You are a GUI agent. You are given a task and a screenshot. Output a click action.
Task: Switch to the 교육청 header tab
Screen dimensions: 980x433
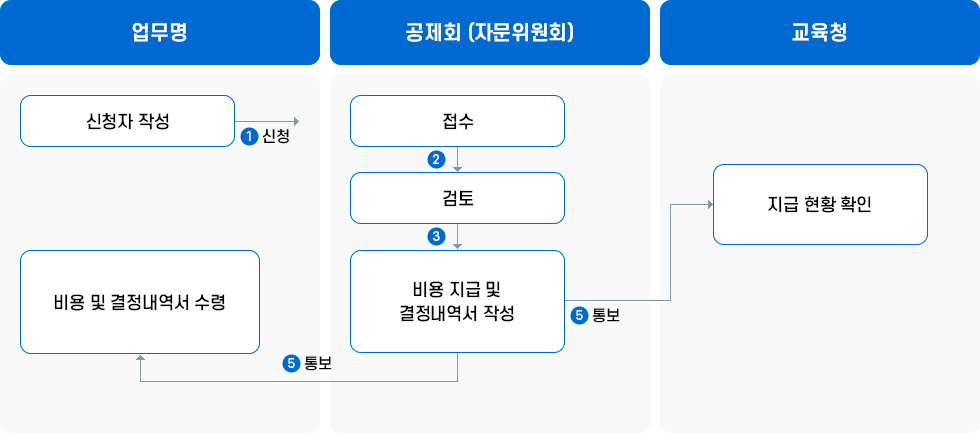pos(819,33)
